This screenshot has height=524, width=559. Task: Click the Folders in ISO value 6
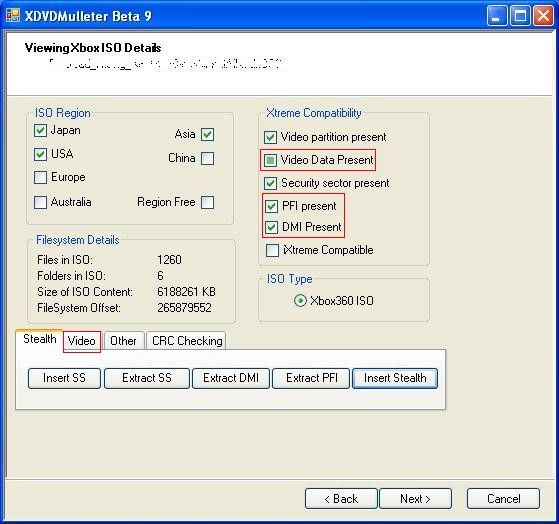[x=160, y=276]
